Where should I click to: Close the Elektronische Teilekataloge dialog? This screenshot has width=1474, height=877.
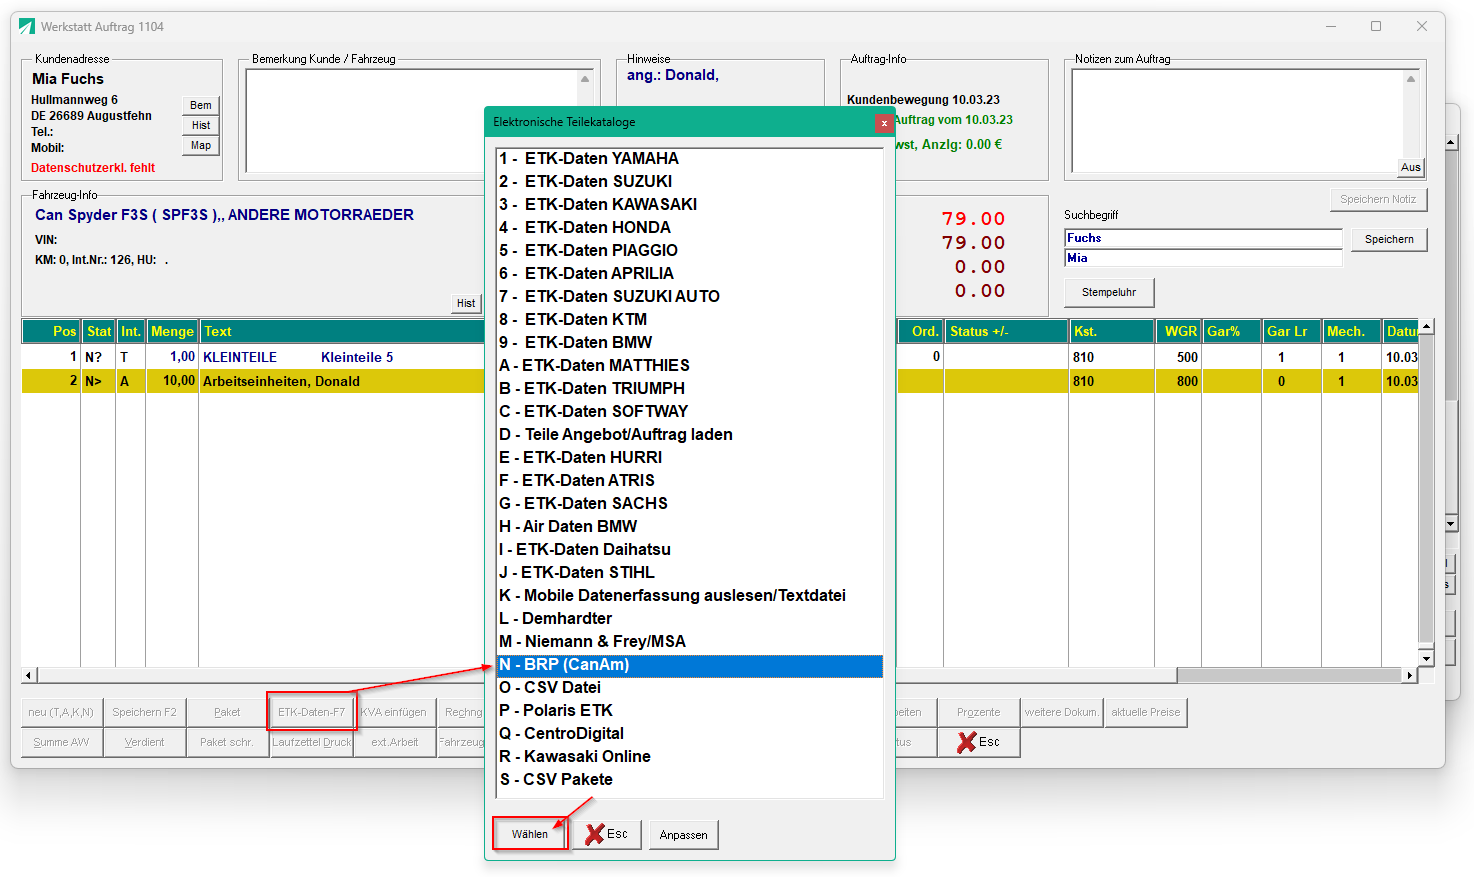click(884, 123)
